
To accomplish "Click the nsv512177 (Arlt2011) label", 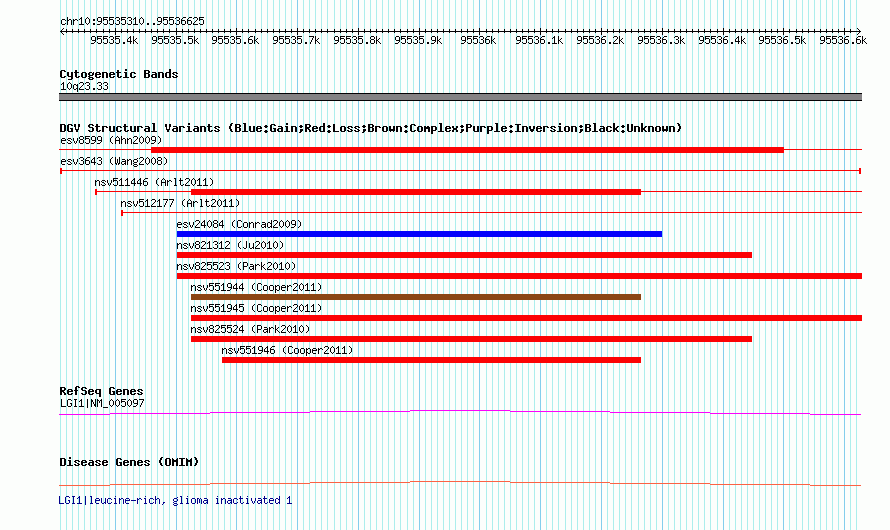I will tap(180, 203).
